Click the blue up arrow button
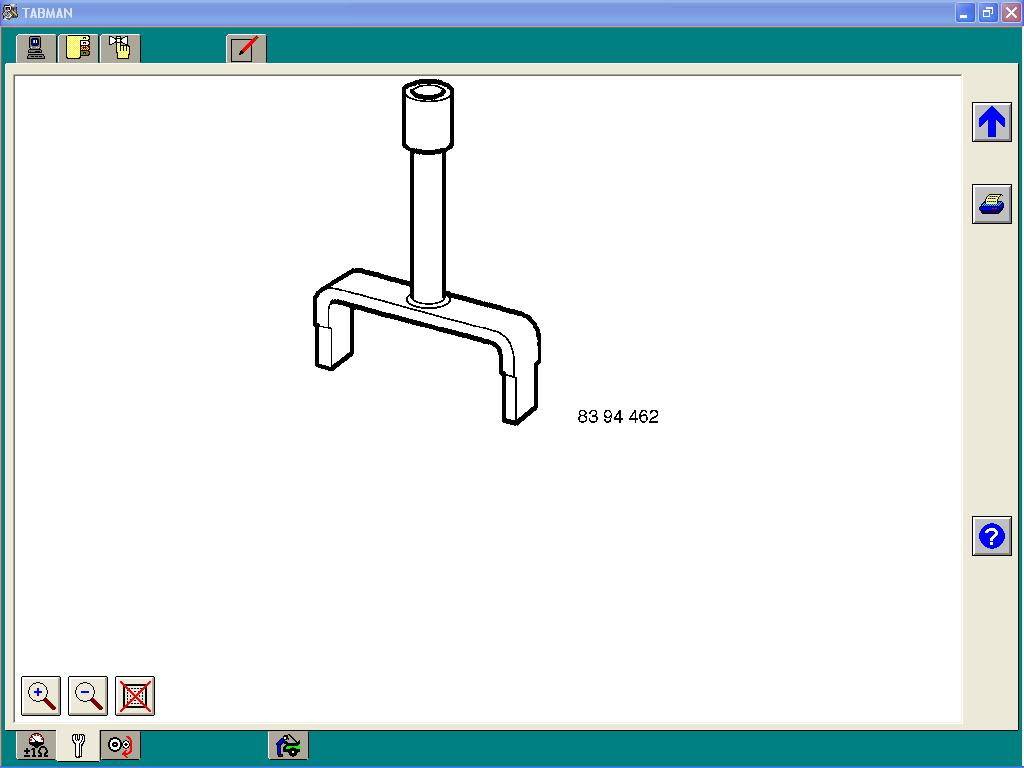The height and width of the screenshot is (768, 1024). 991,122
